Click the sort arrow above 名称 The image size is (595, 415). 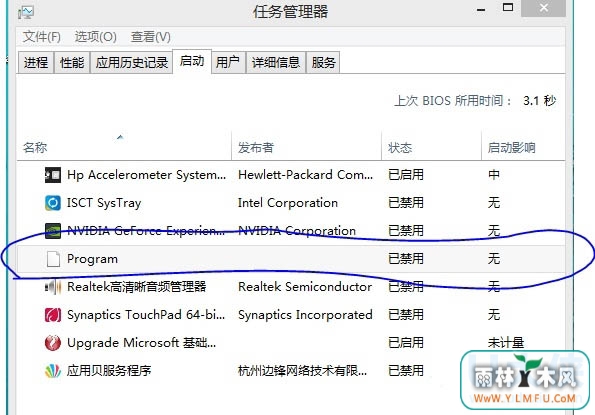[x=120, y=137]
